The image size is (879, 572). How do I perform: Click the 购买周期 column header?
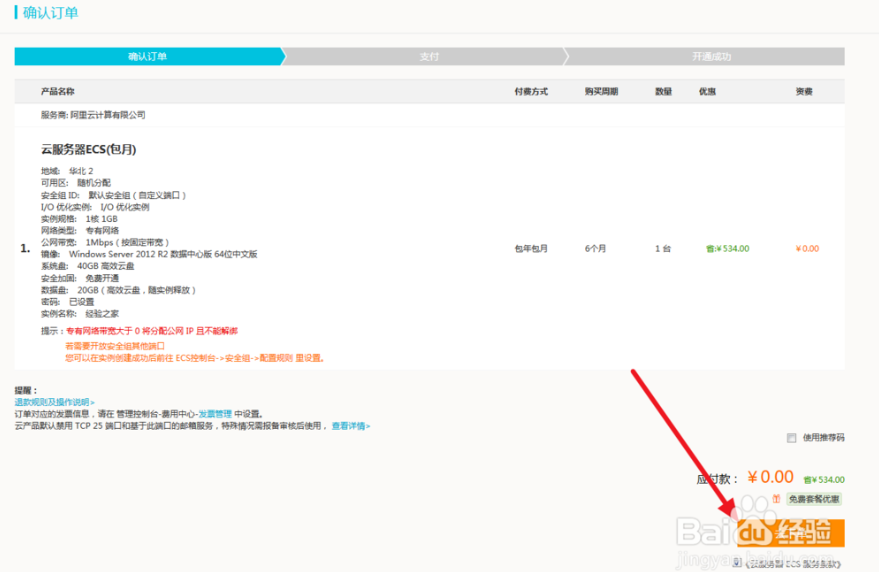pos(601,91)
